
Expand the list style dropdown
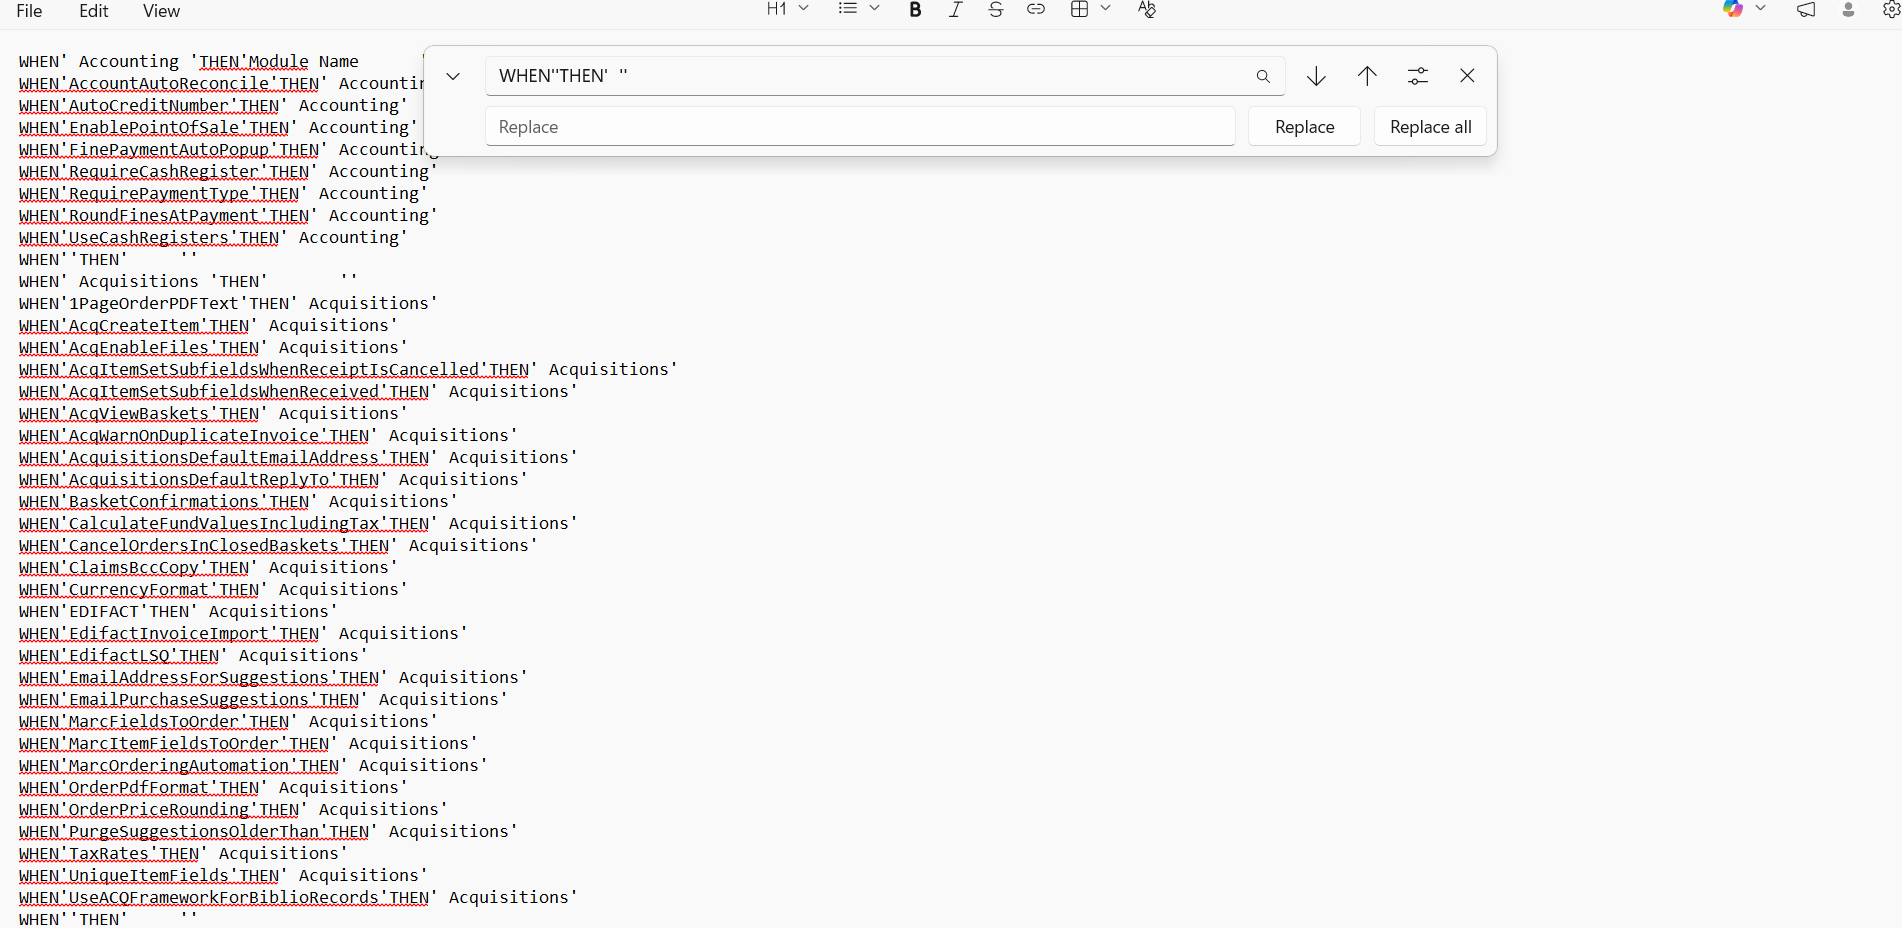pyautogui.click(x=858, y=9)
